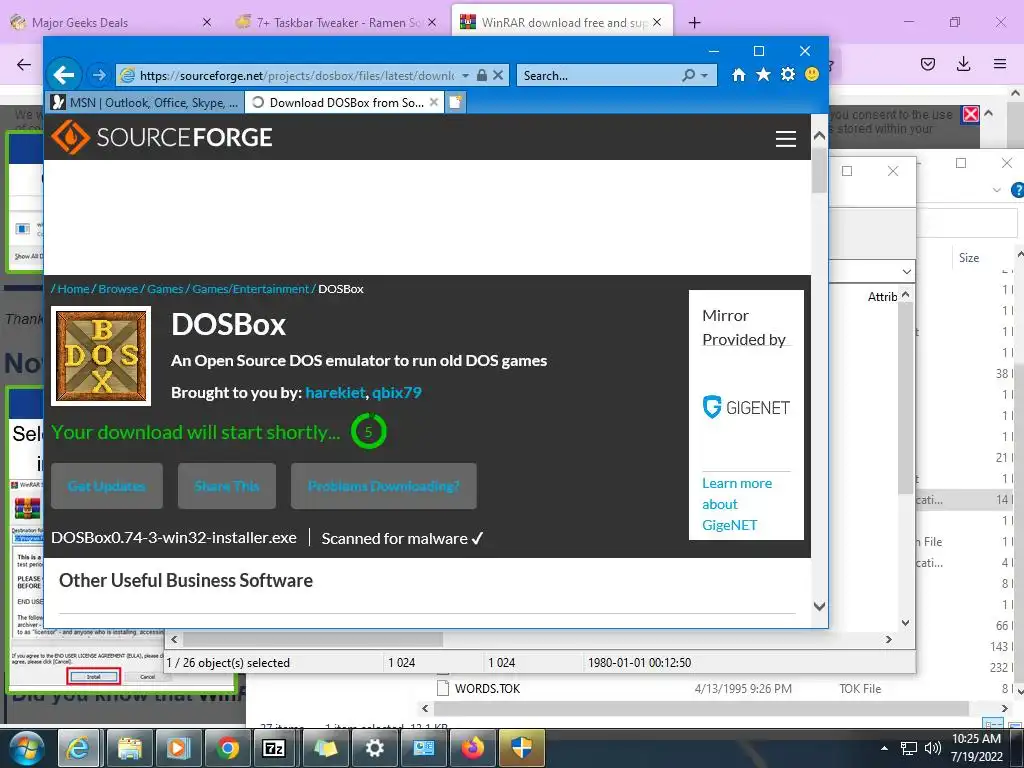
Task: Open Windows Explorer from taskbar
Action: coord(129,748)
